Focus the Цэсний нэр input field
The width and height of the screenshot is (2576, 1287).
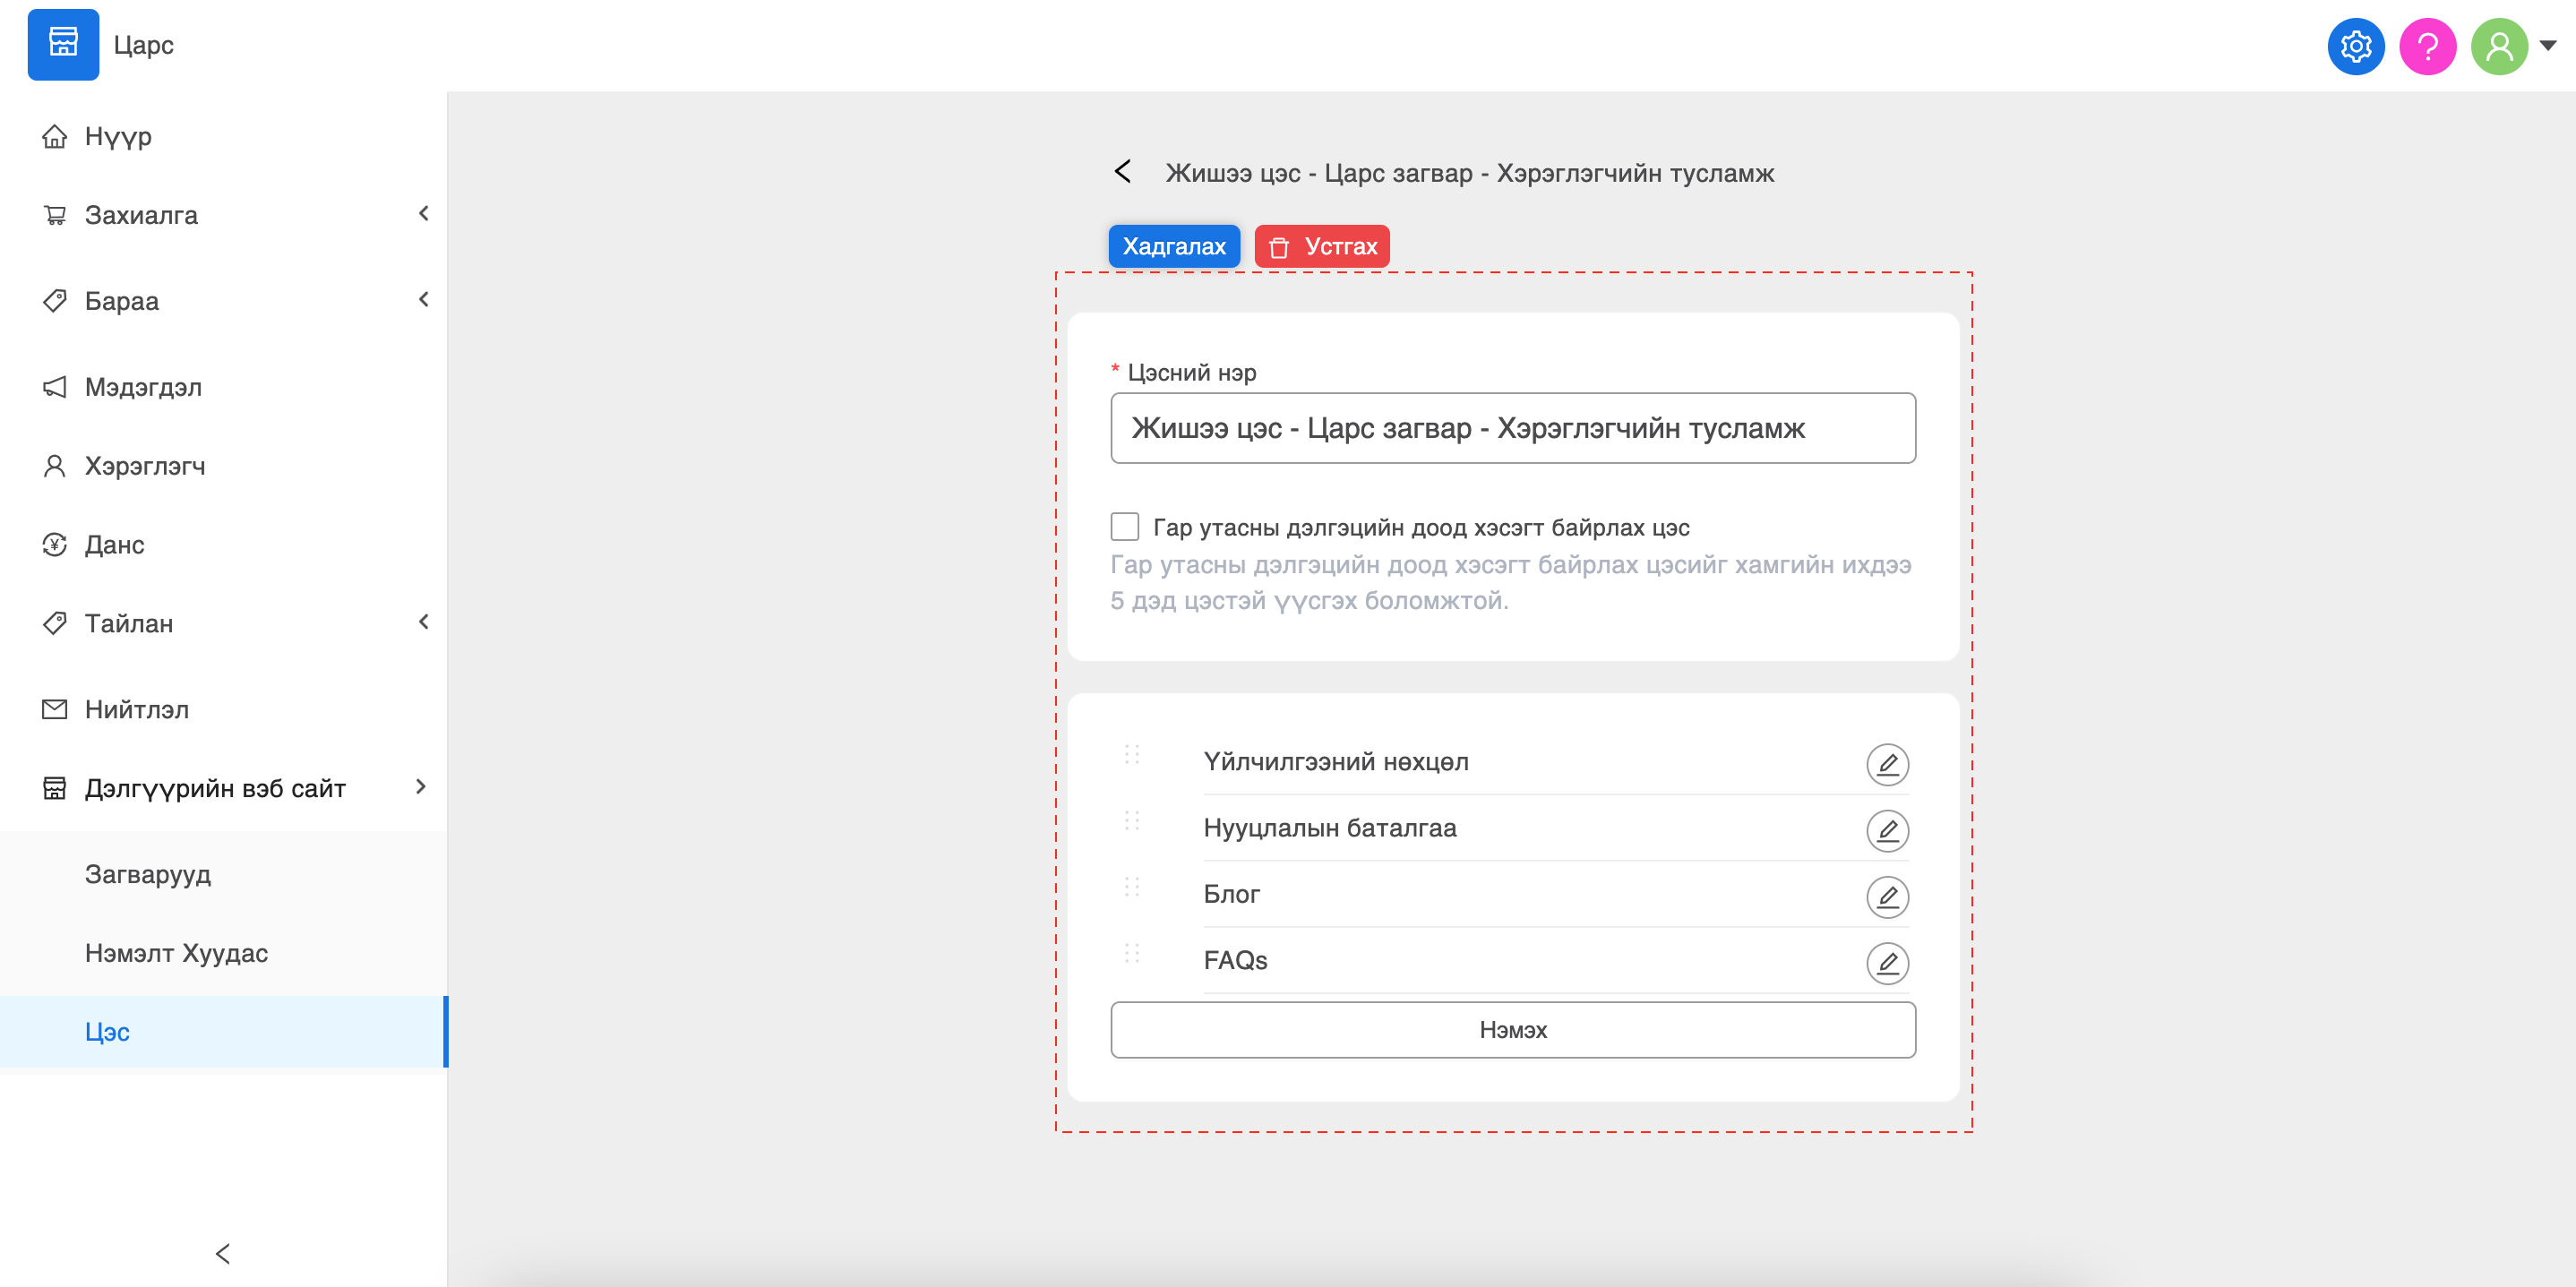click(x=1513, y=428)
